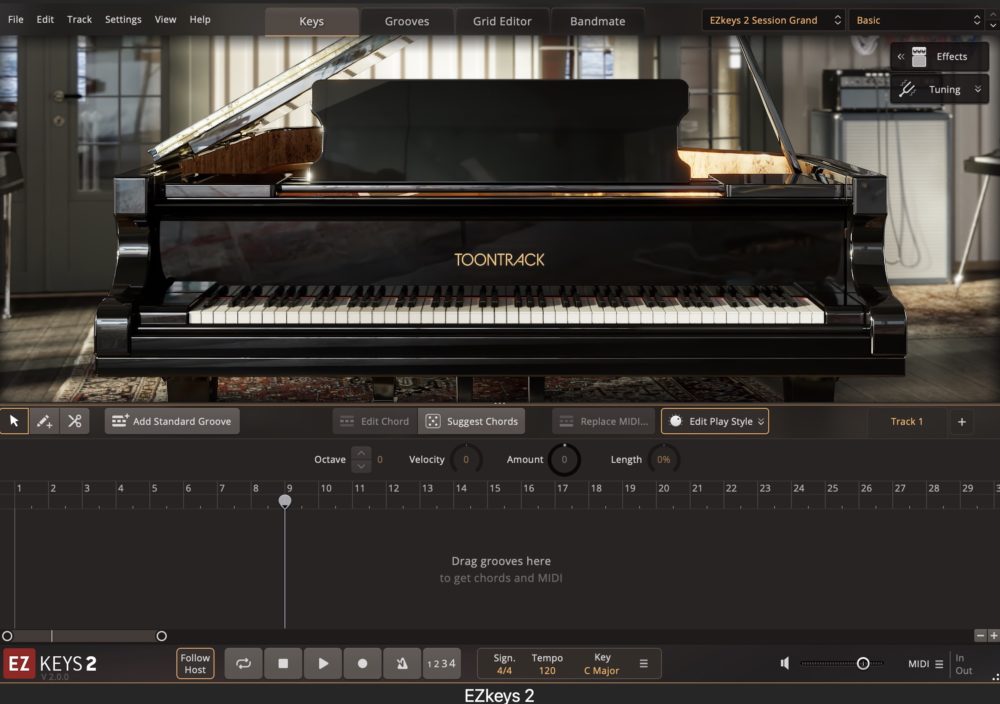The height and width of the screenshot is (704, 1000).
Task: Switch to the Grooves tab
Action: (407, 21)
